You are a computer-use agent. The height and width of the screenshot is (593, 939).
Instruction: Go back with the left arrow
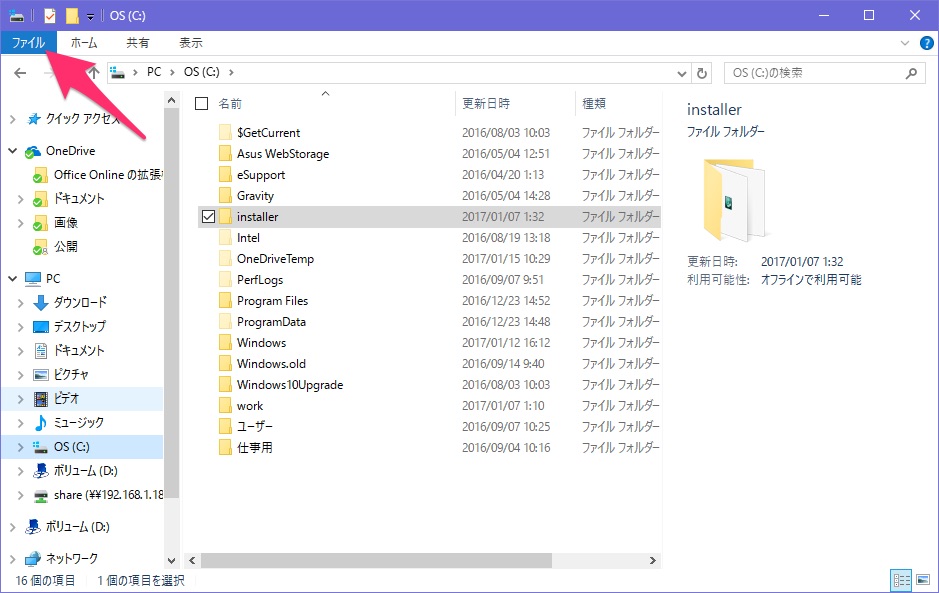click(x=20, y=73)
